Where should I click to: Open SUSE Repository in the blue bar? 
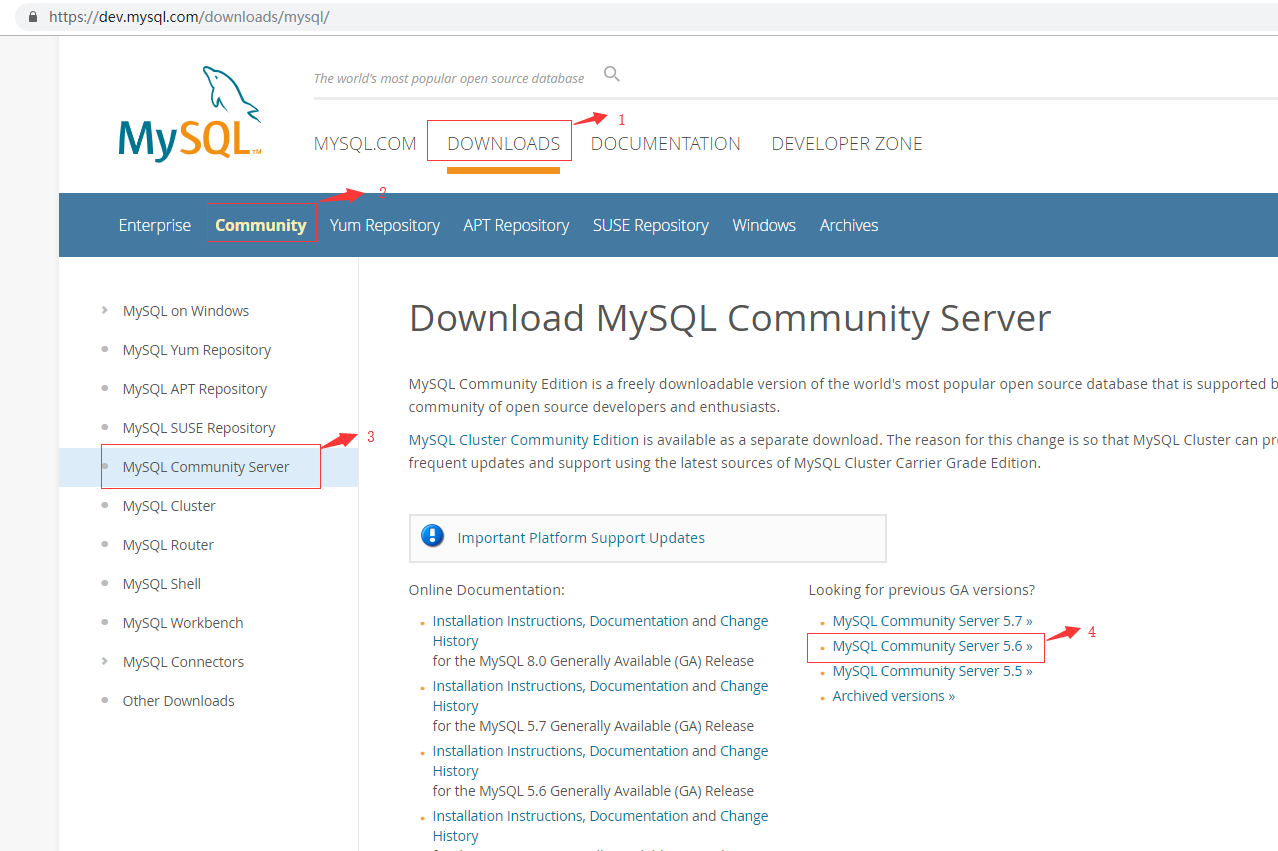point(651,225)
